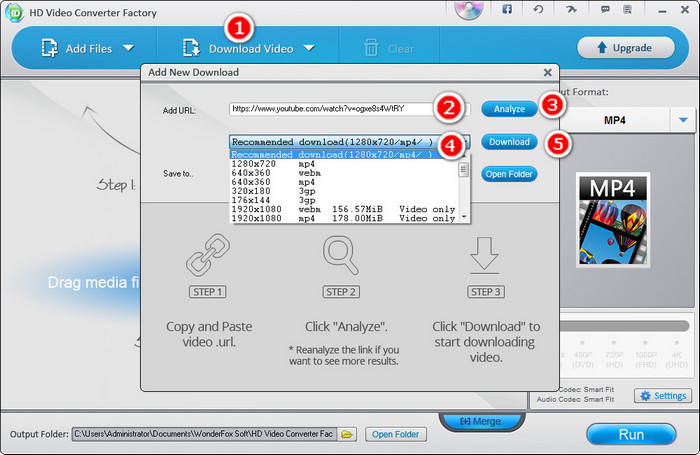Click the Download button in dialog

point(509,142)
